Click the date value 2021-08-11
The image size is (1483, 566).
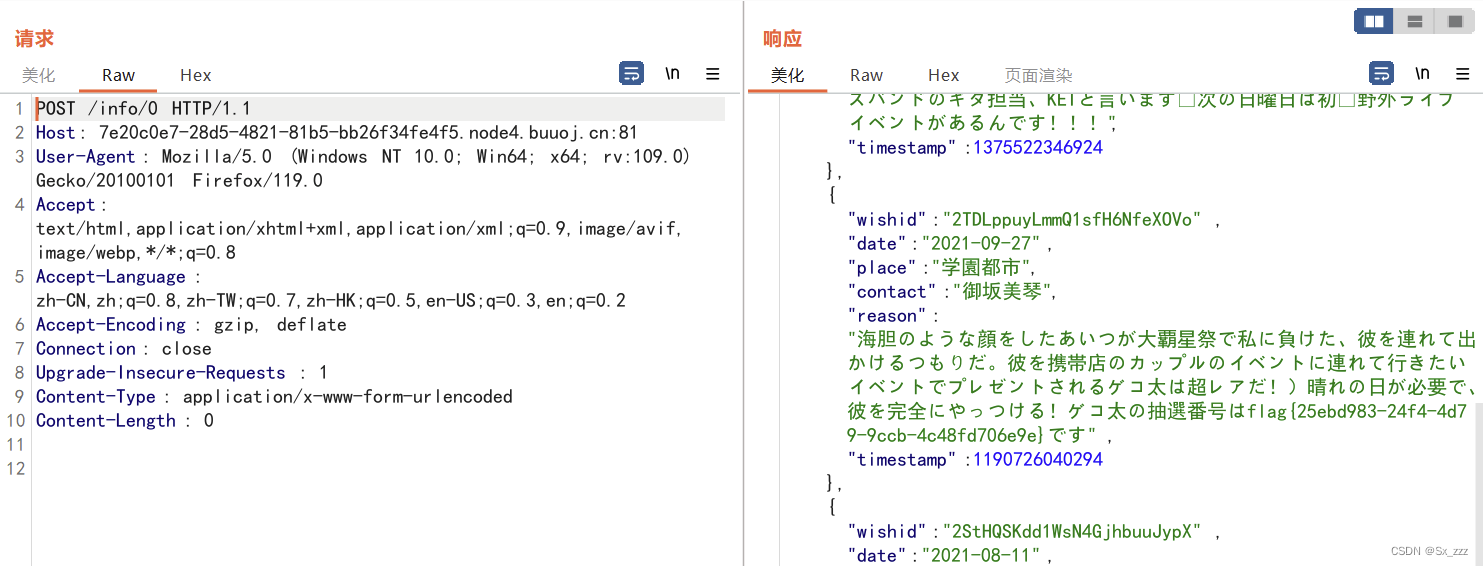coord(981,556)
